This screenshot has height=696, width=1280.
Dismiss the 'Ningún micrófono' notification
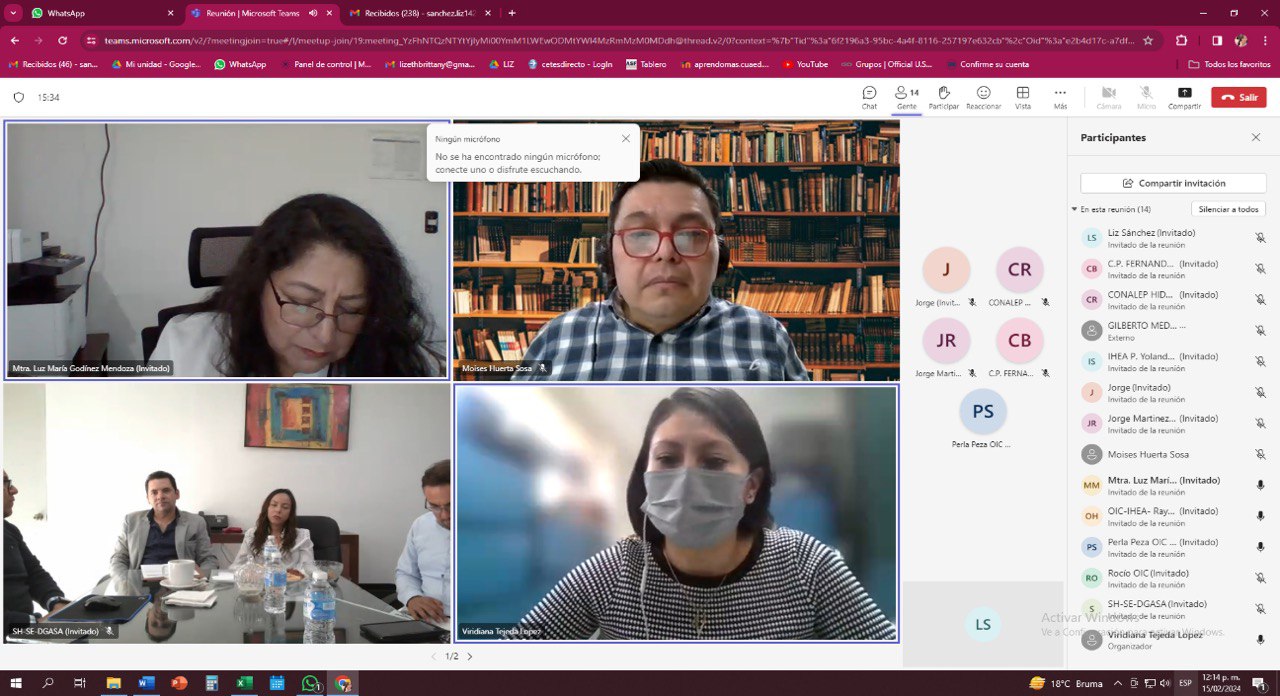click(x=626, y=139)
